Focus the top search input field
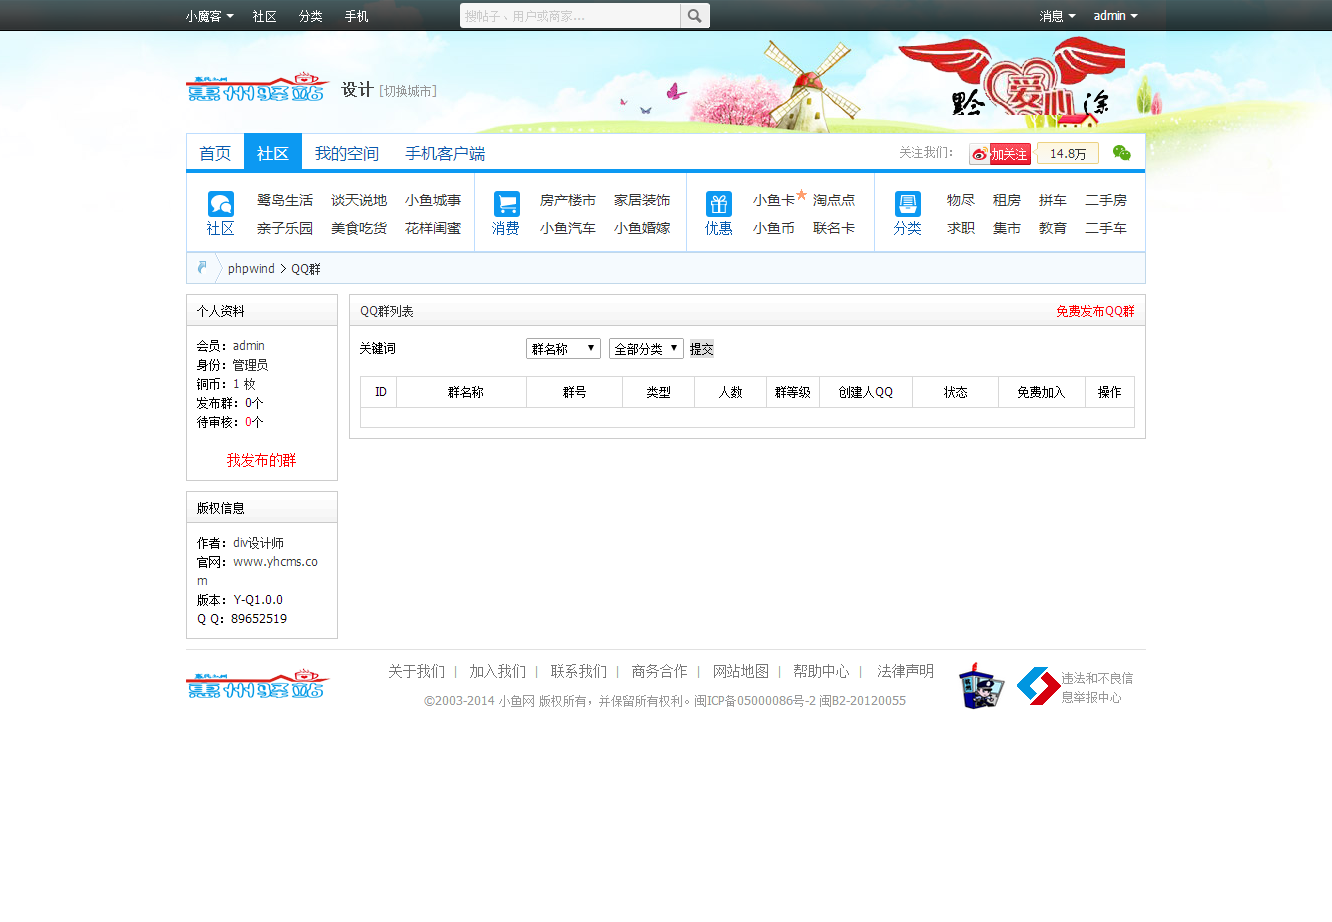 pyautogui.click(x=570, y=16)
